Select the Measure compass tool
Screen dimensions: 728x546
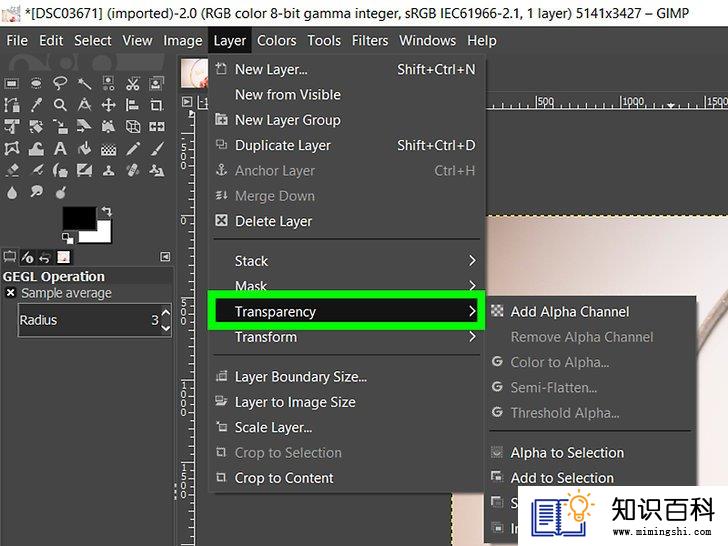point(84,105)
